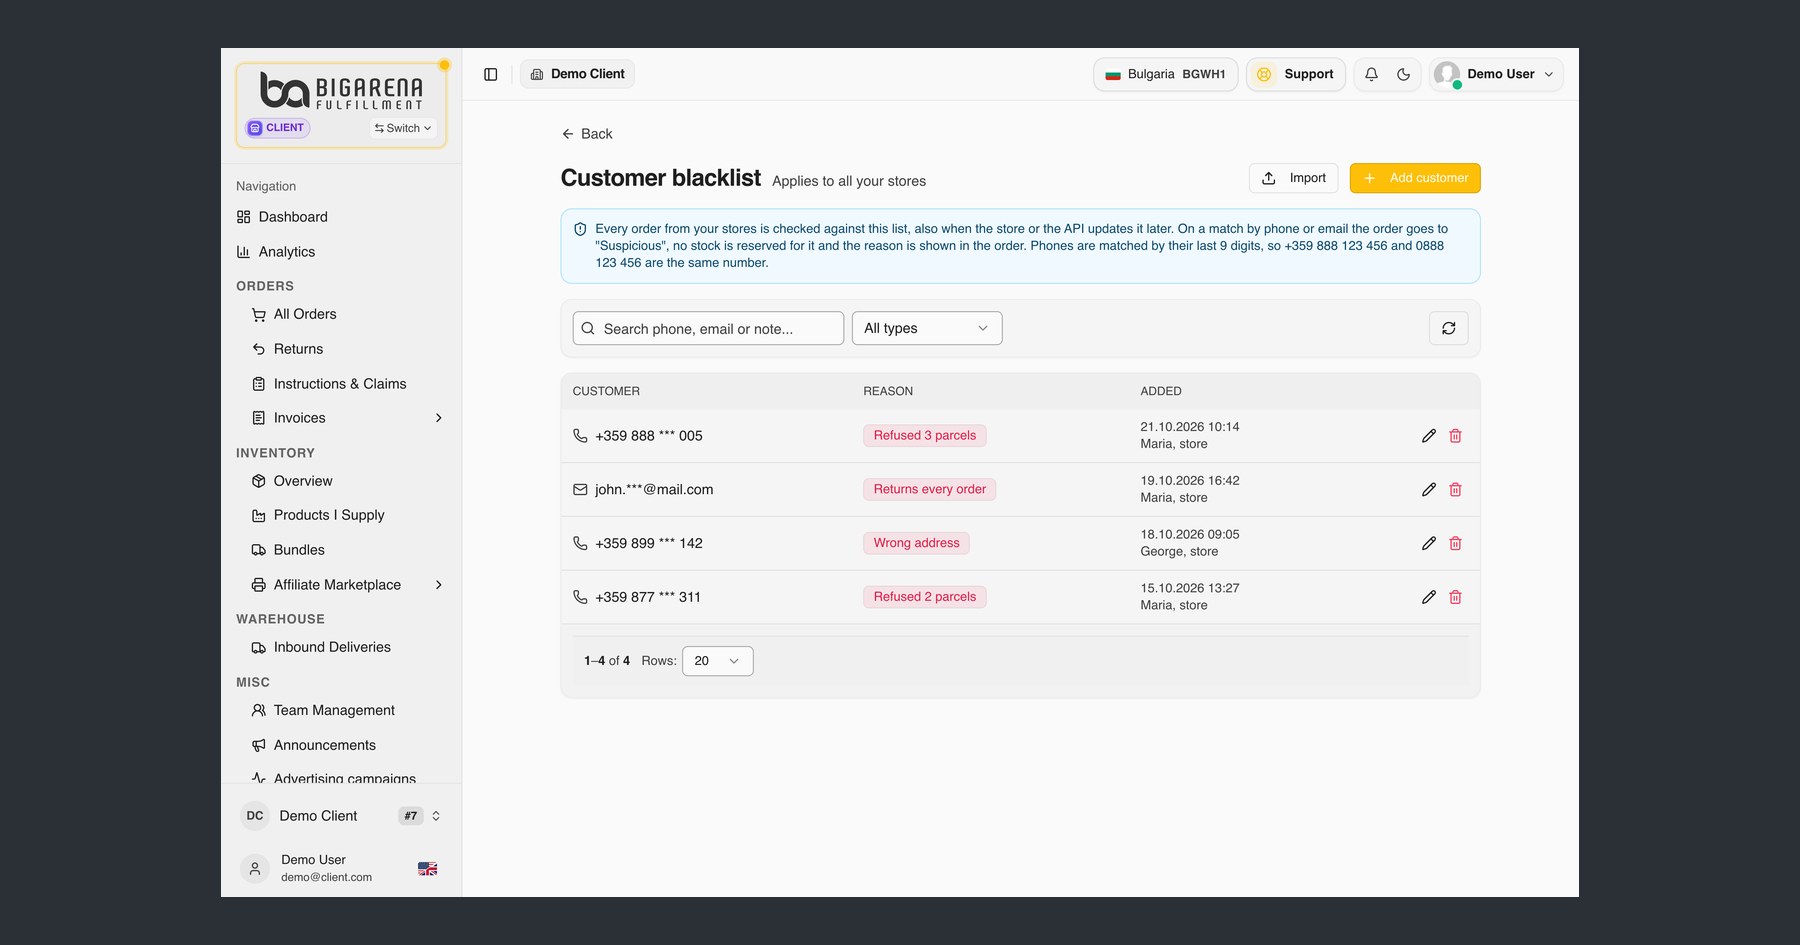1800x945 pixels.
Task: Open the notifications bell
Action: (1371, 74)
